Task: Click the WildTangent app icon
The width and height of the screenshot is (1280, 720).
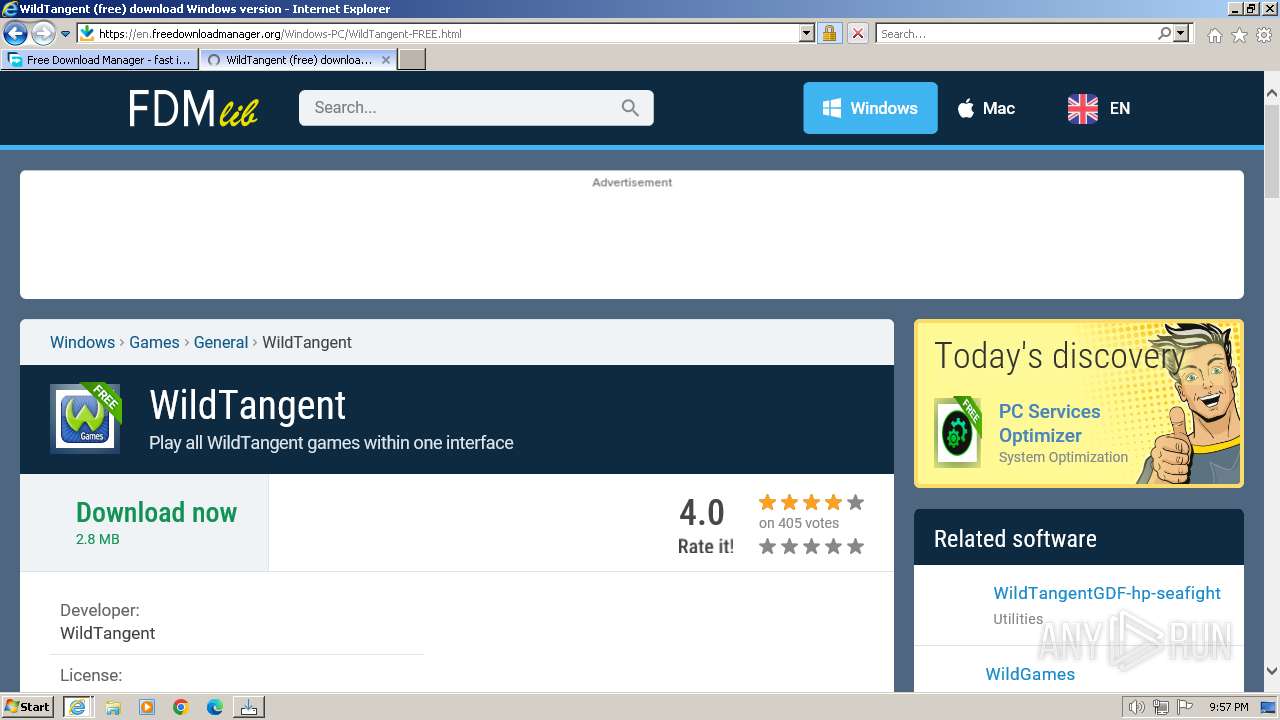Action: pos(85,418)
